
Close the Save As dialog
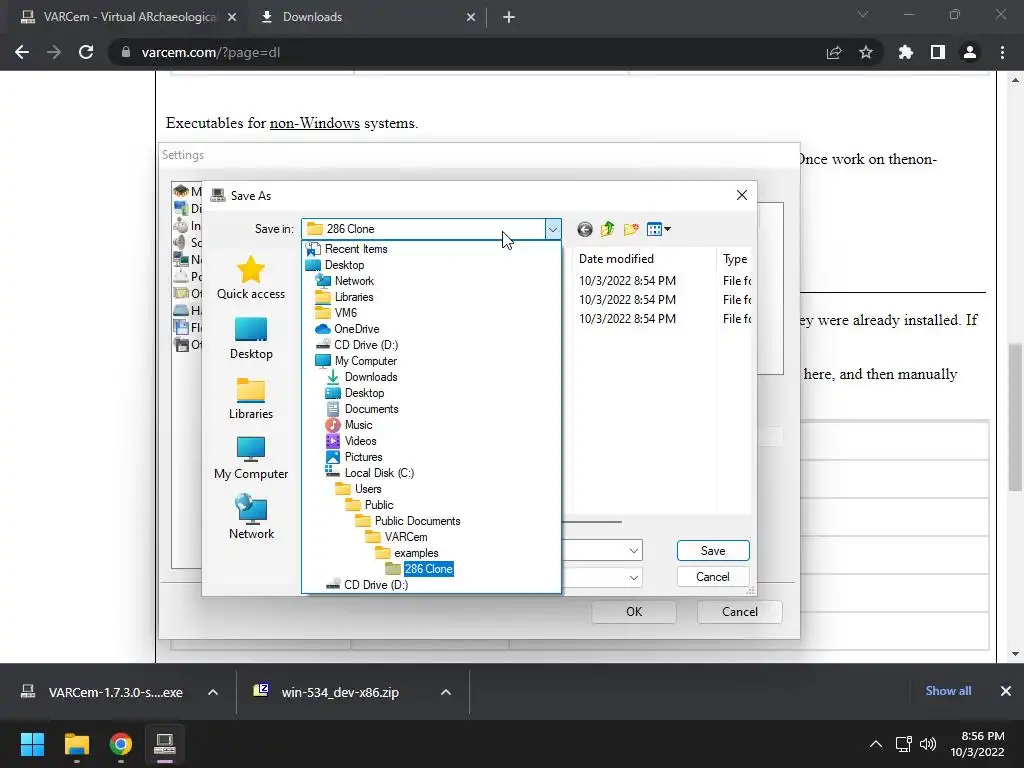tap(742, 195)
